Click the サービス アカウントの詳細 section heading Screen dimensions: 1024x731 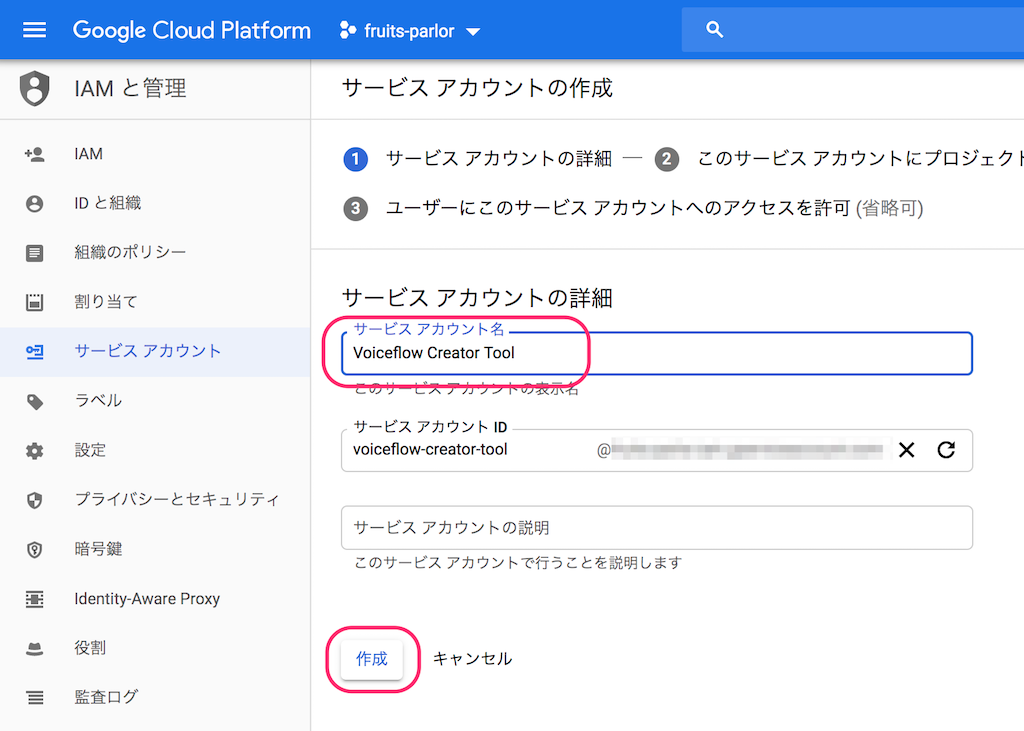477,298
